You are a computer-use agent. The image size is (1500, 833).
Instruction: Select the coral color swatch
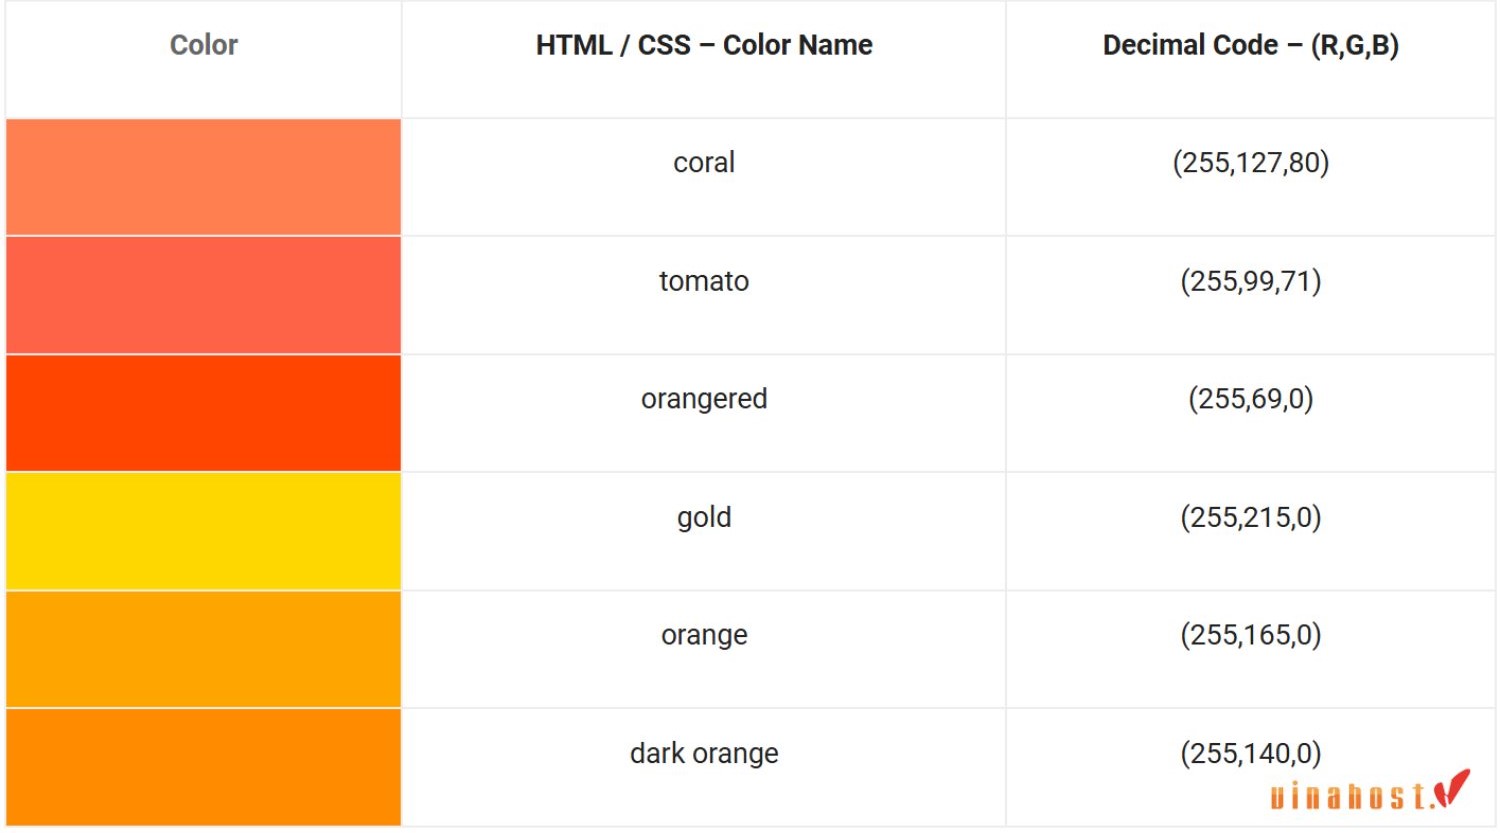203,177
